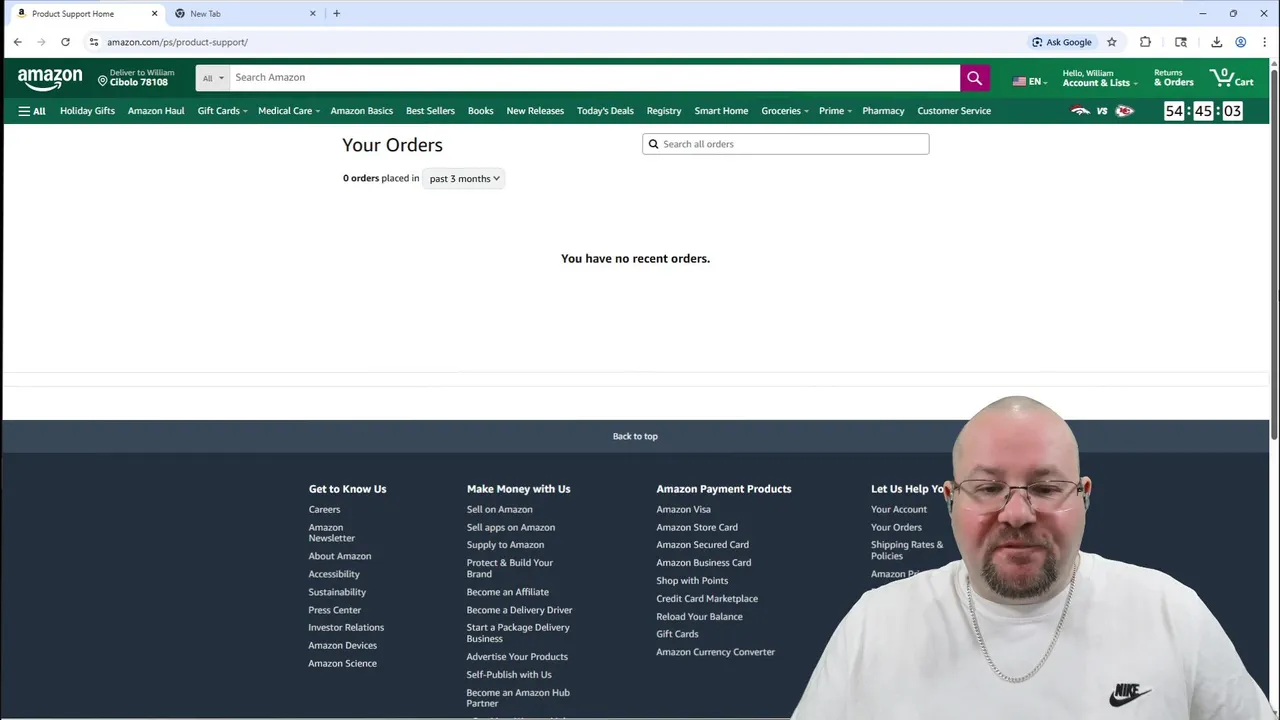Bookmark this page with star icon
Viewport: 1280px width, 720px height.
point(1111,42)
